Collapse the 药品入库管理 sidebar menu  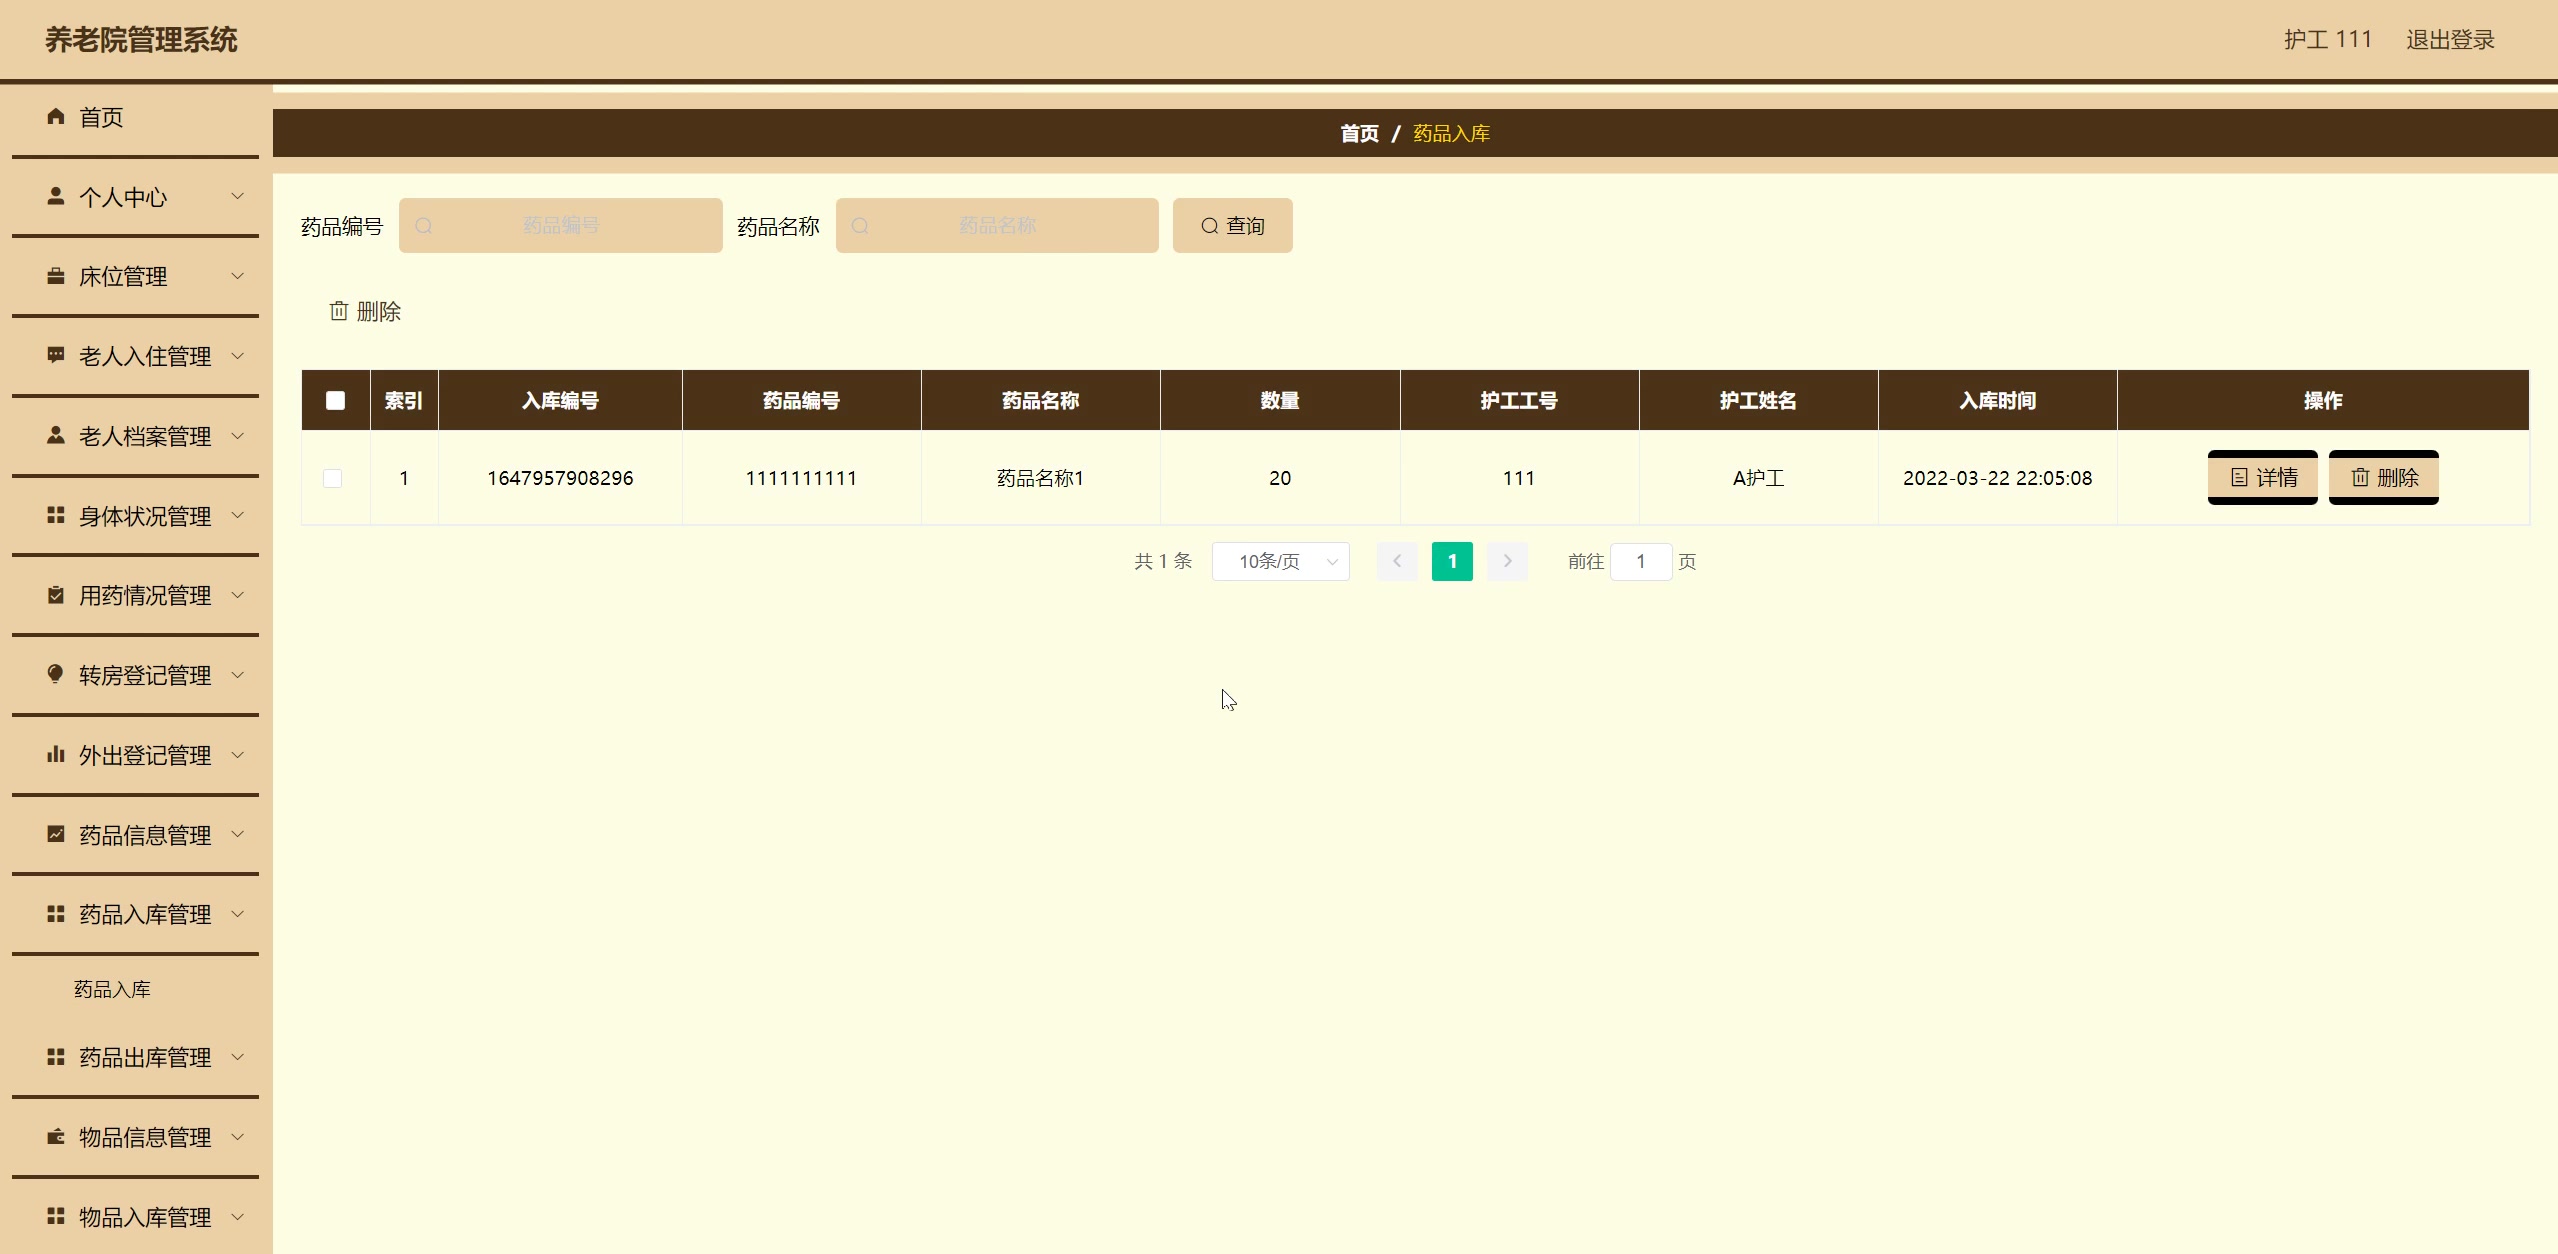click(x=145, y=914)
